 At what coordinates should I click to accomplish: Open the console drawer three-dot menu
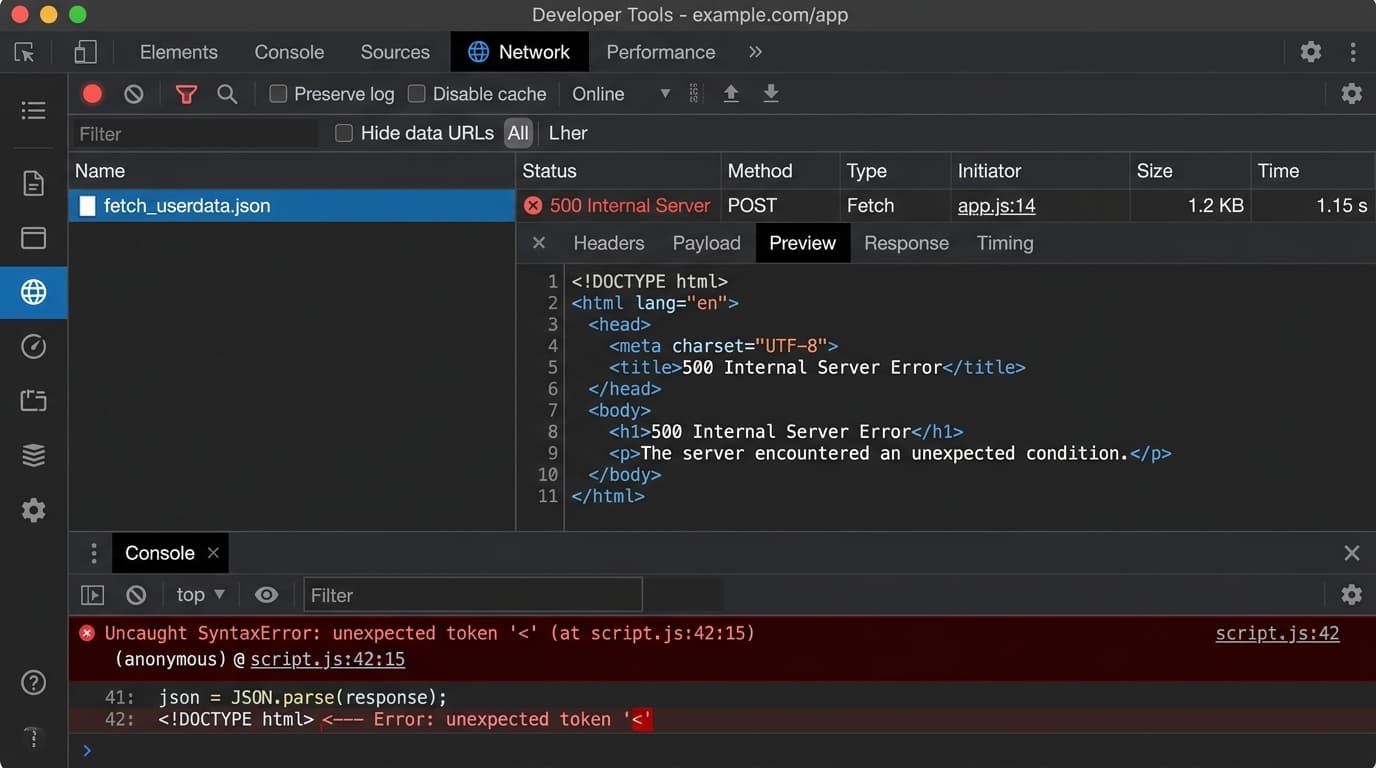[x=93, y=553]
